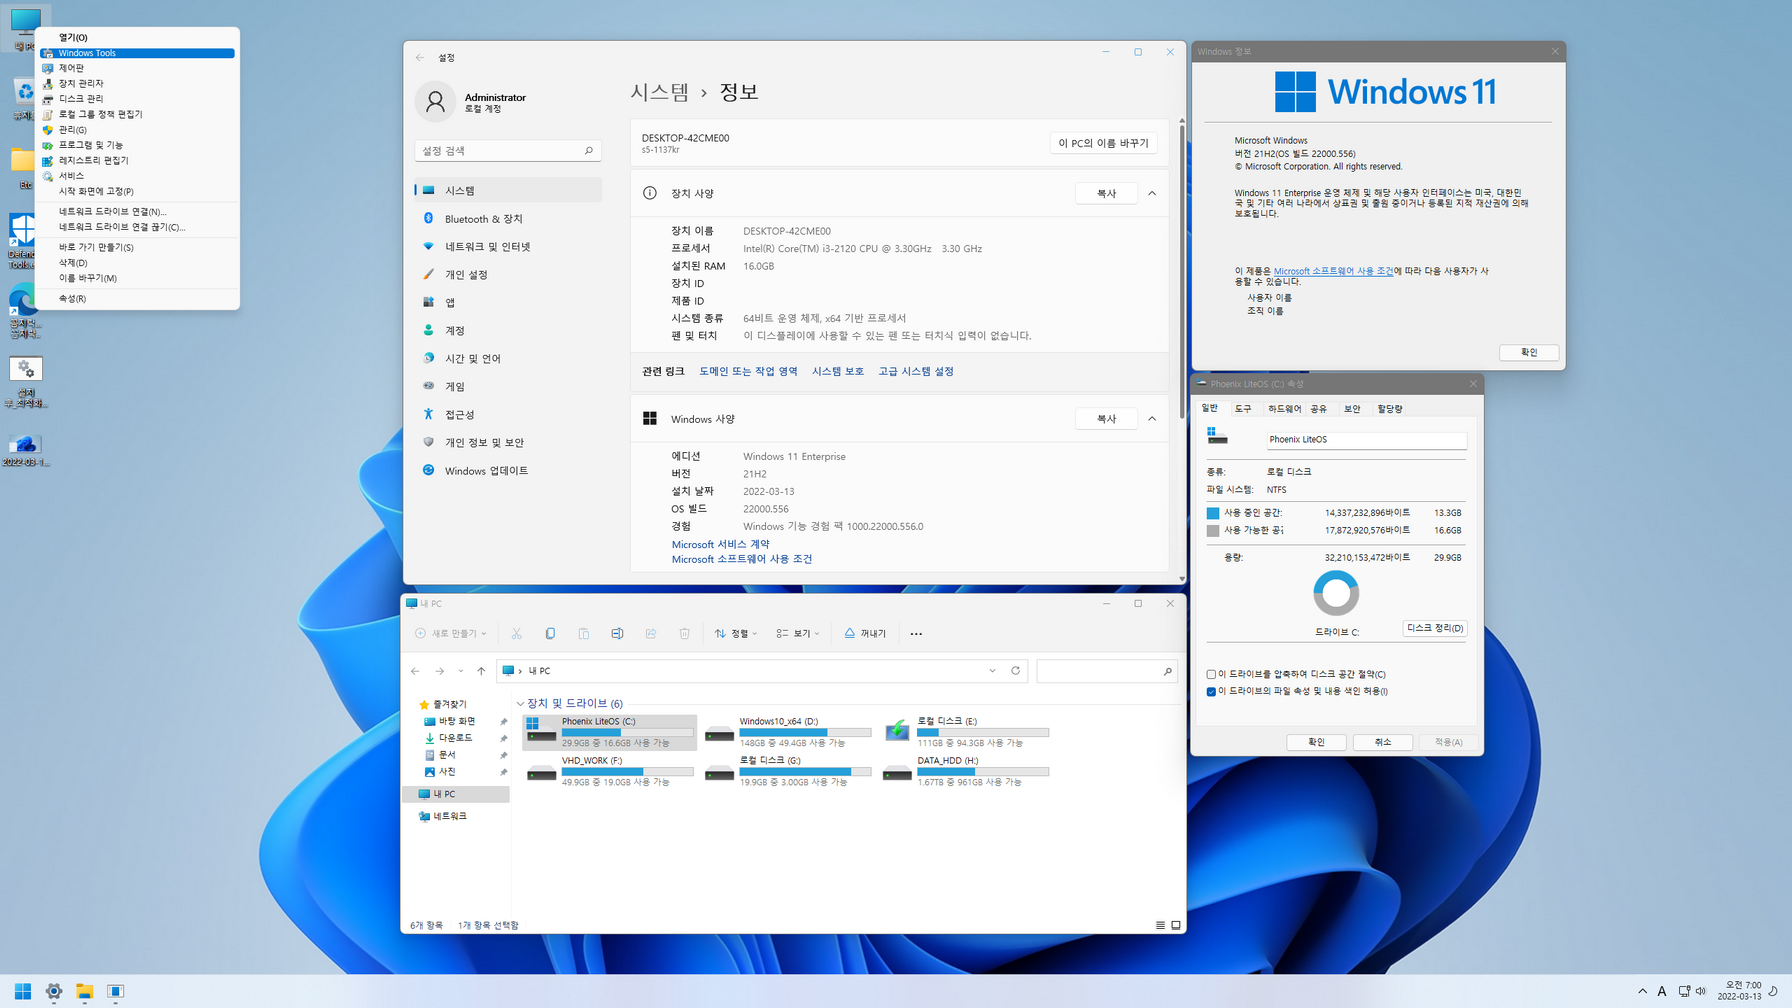Open the Start menu on the taskbar
The width and height of the screenshot is (1792, 1008).
click(x=22, y=991)
